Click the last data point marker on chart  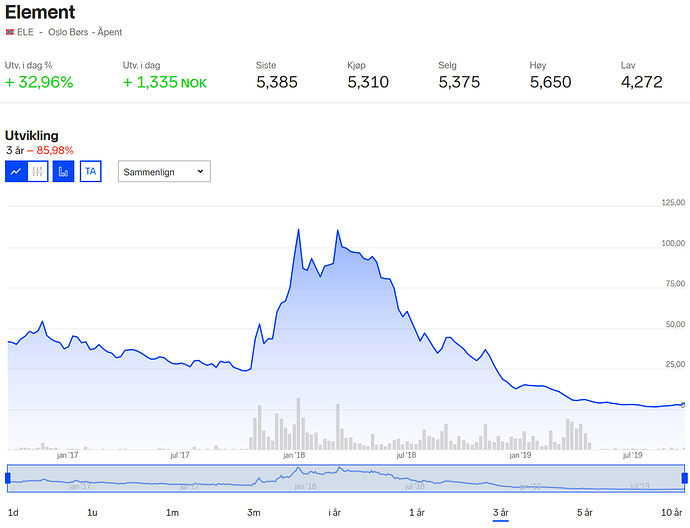[x=683, y=405]
